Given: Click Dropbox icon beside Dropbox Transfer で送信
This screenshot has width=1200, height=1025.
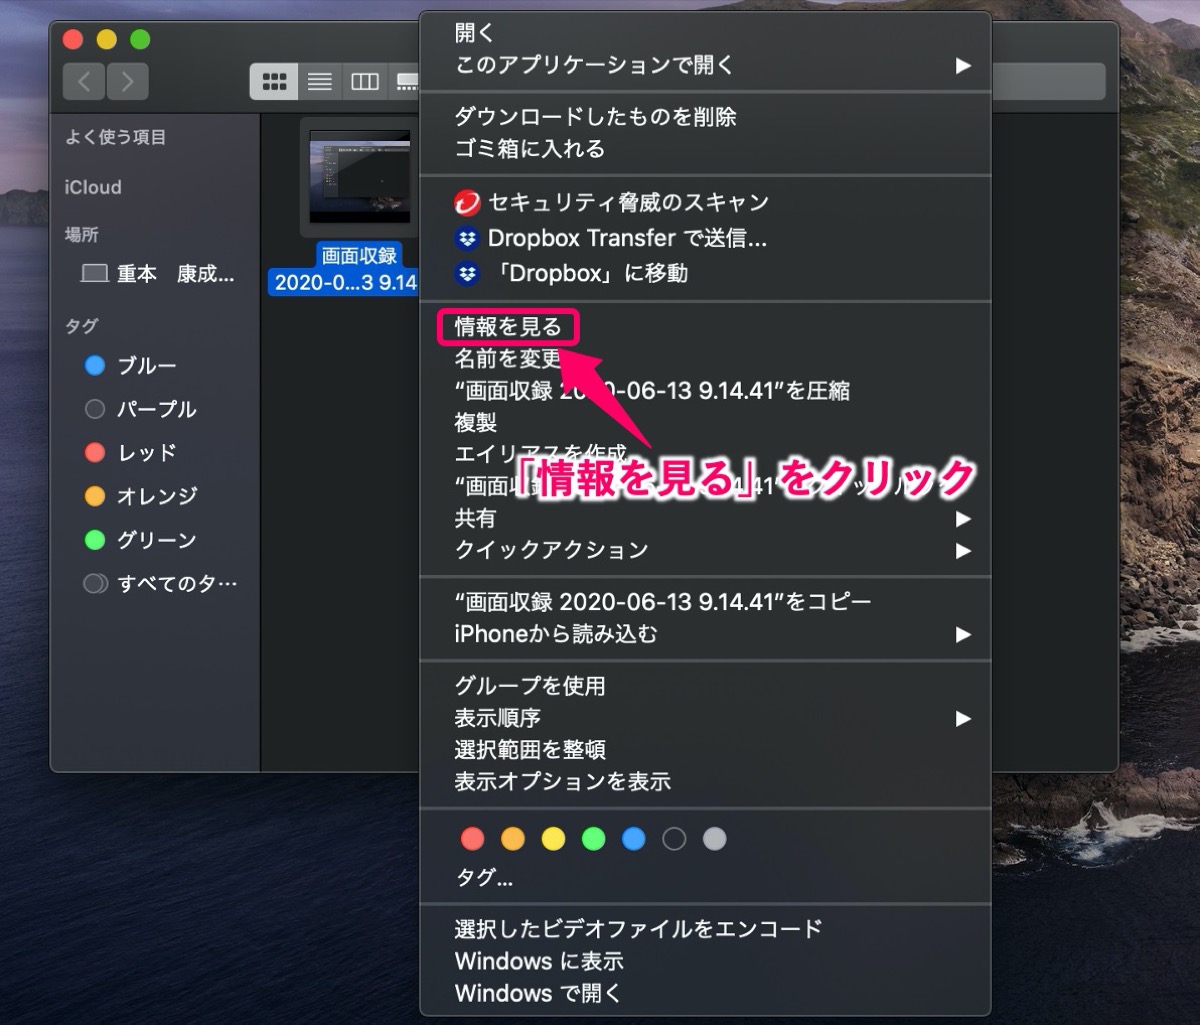Looking at the screenshot, I should (x=466, y=238).
